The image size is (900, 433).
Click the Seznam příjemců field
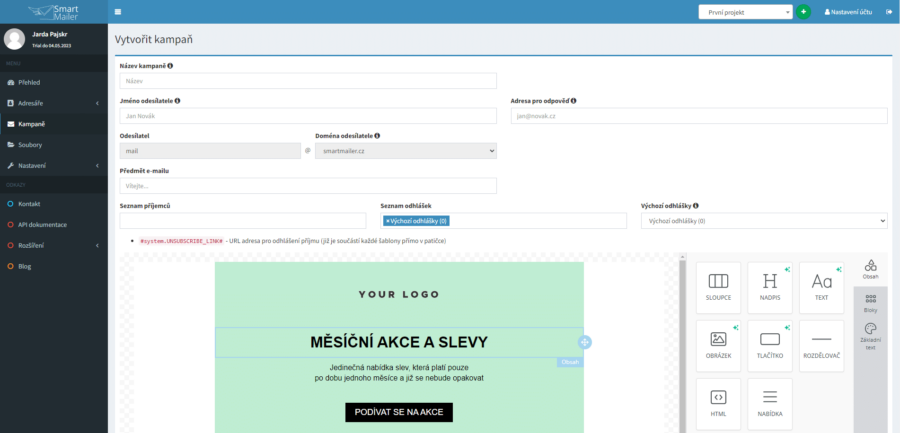tap(243, 221)
